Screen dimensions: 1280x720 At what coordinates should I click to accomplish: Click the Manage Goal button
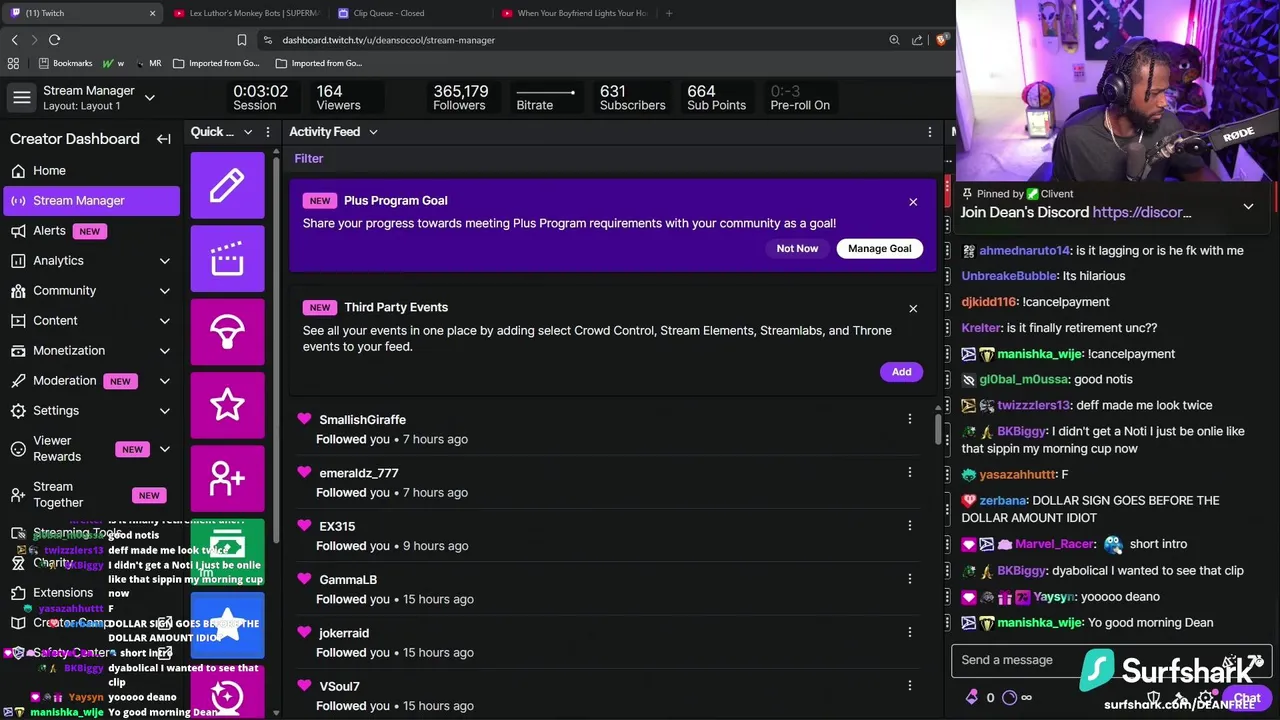pos(880,248)
